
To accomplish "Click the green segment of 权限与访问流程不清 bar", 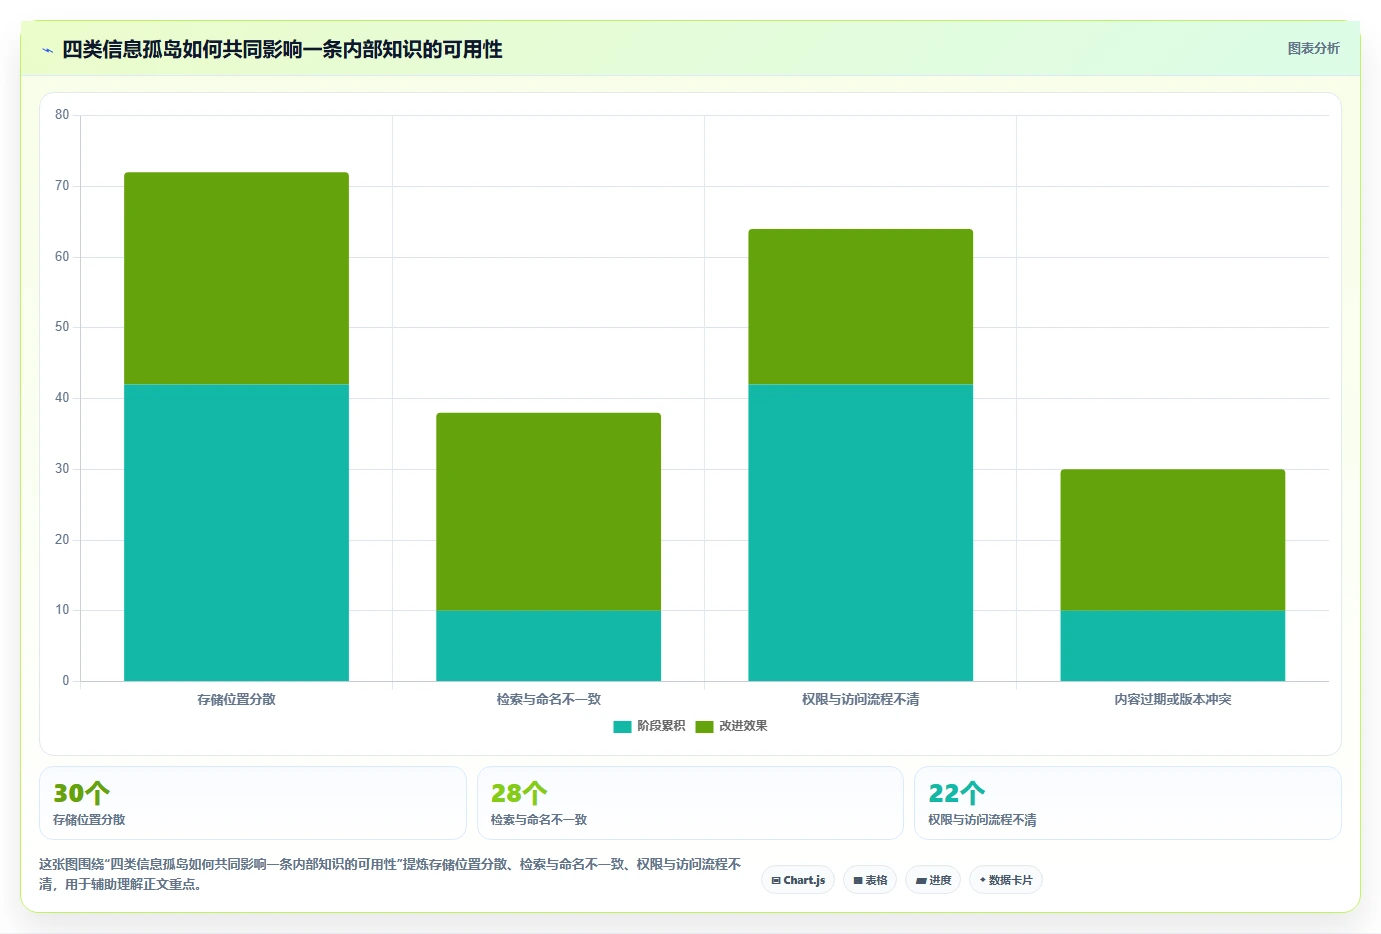I will pos(860,306).
